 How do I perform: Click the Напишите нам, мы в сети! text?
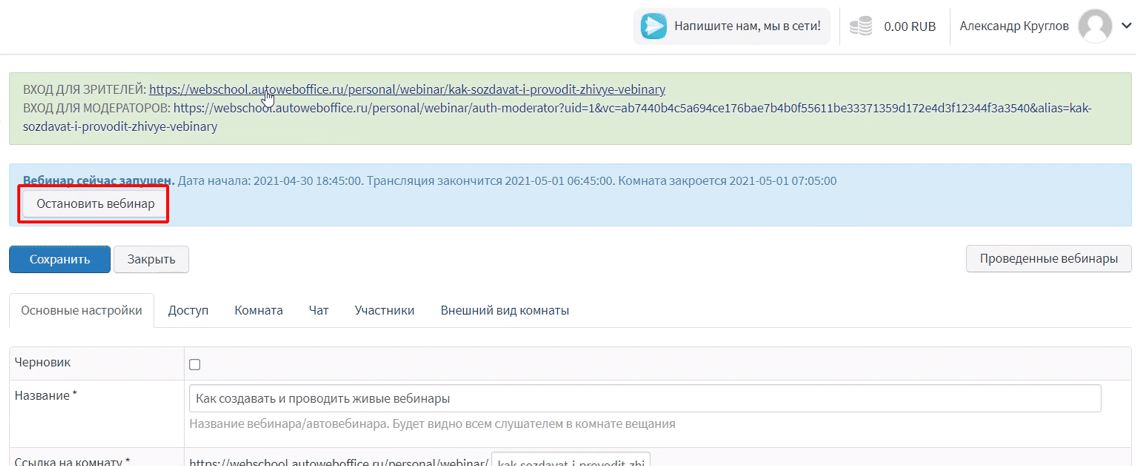click(x=747, y=27)
